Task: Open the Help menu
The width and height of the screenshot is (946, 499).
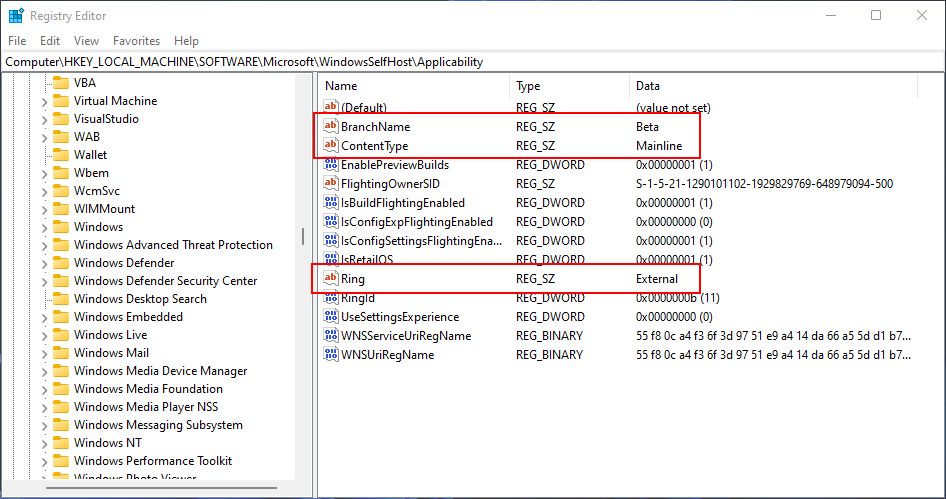Action: [x=186, y=40]
